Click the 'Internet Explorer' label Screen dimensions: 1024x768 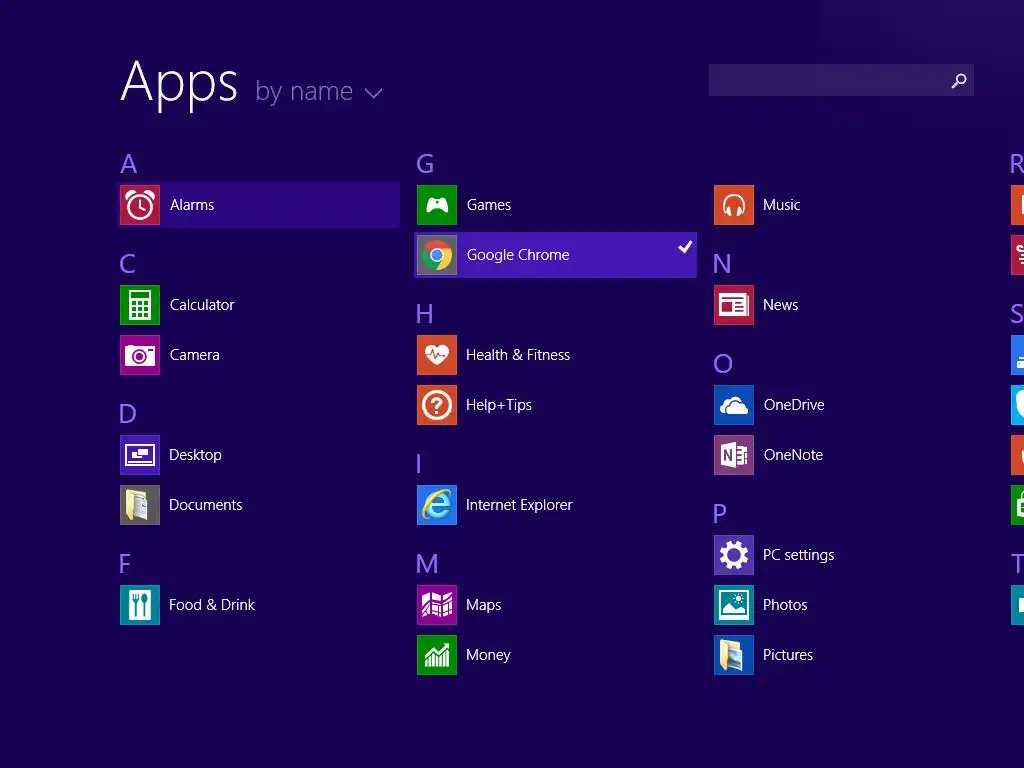tap(519, 505)
